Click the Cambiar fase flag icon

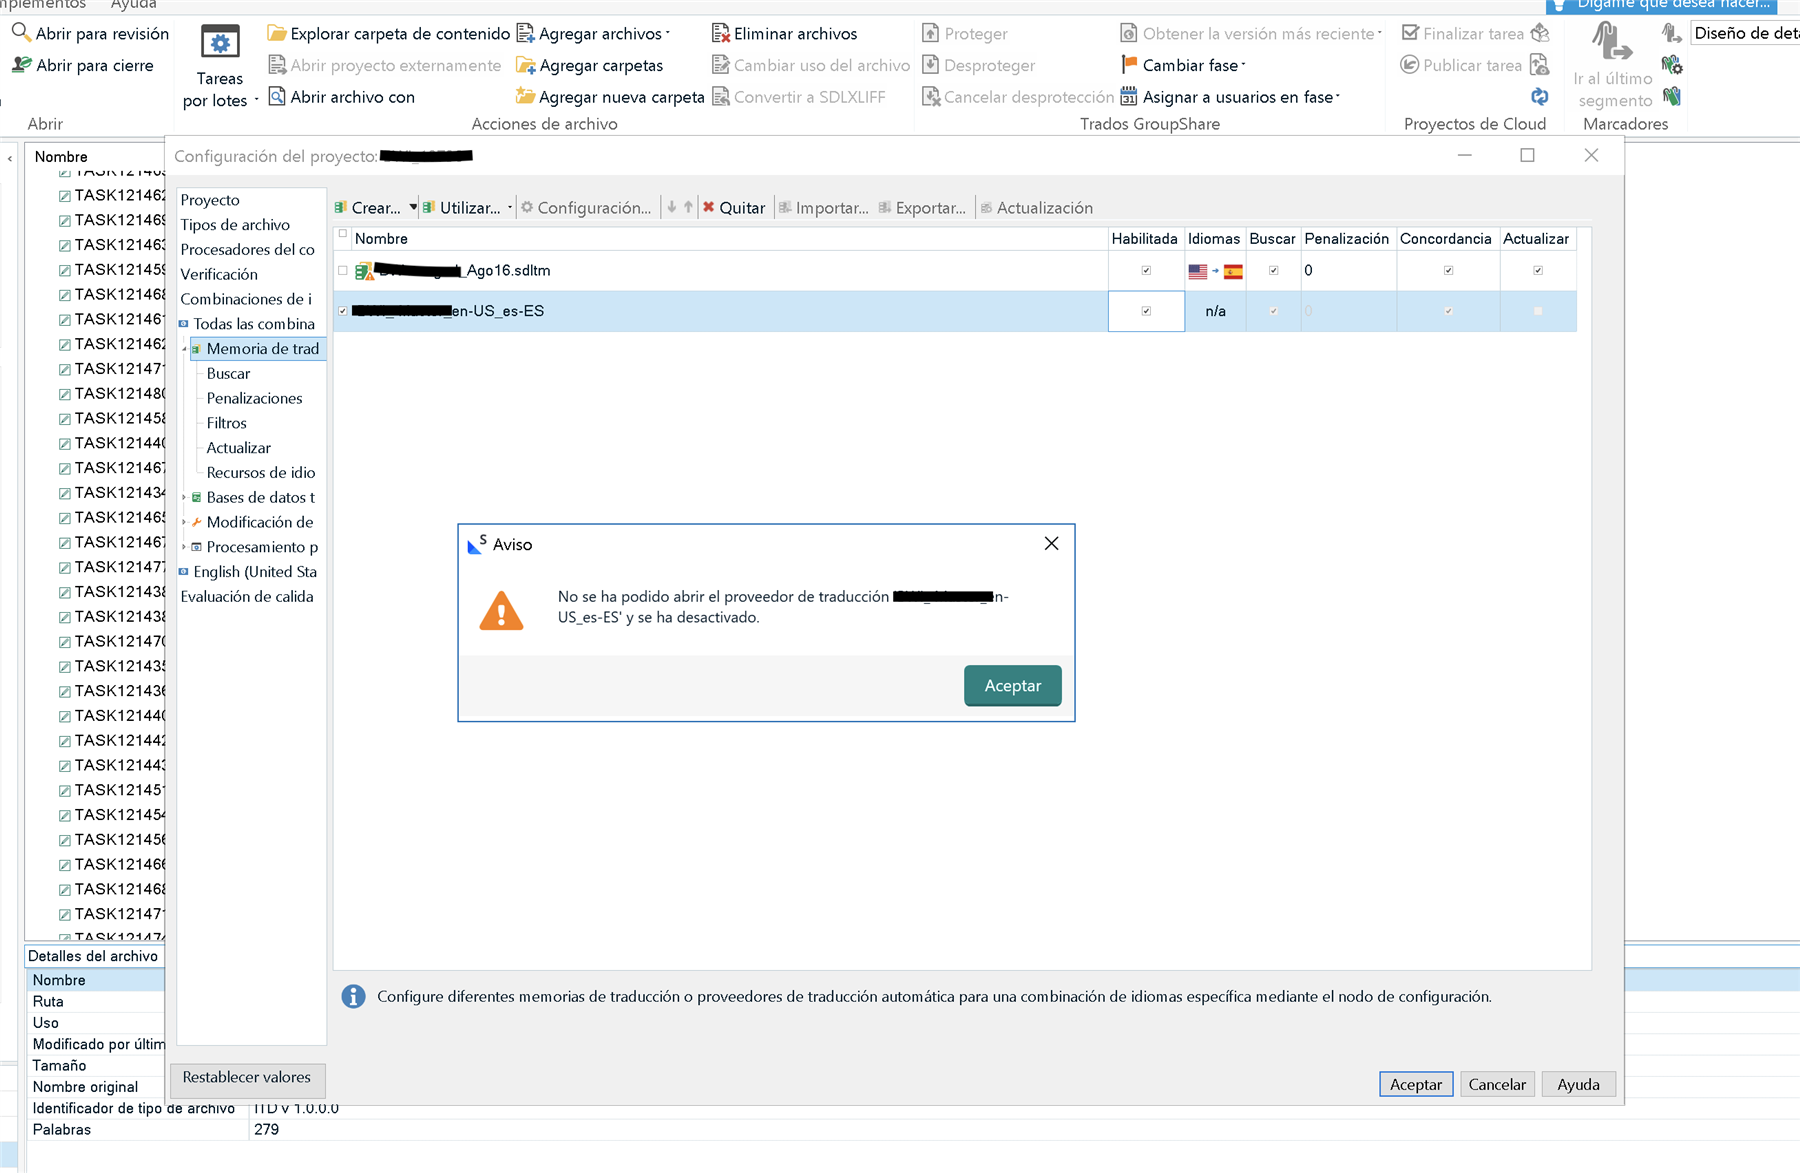1129,65
